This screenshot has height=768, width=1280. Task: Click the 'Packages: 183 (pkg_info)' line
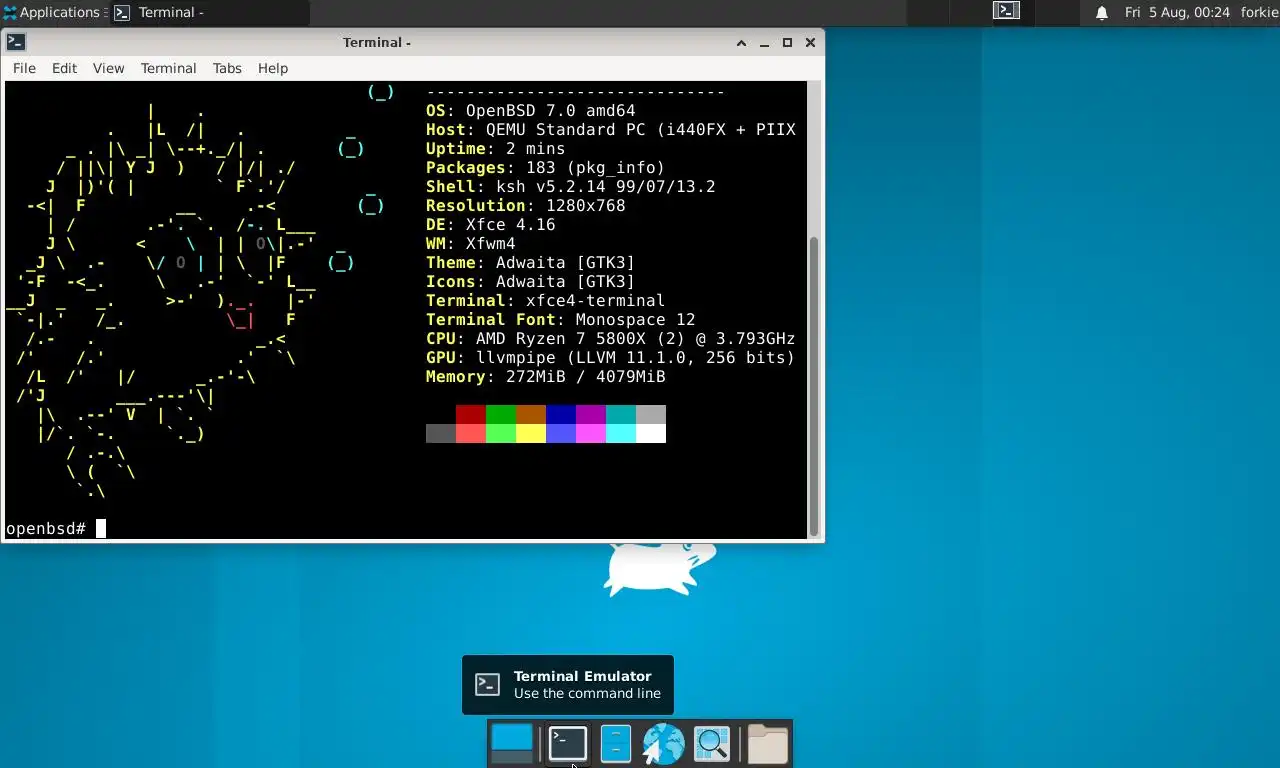[546, 168]
